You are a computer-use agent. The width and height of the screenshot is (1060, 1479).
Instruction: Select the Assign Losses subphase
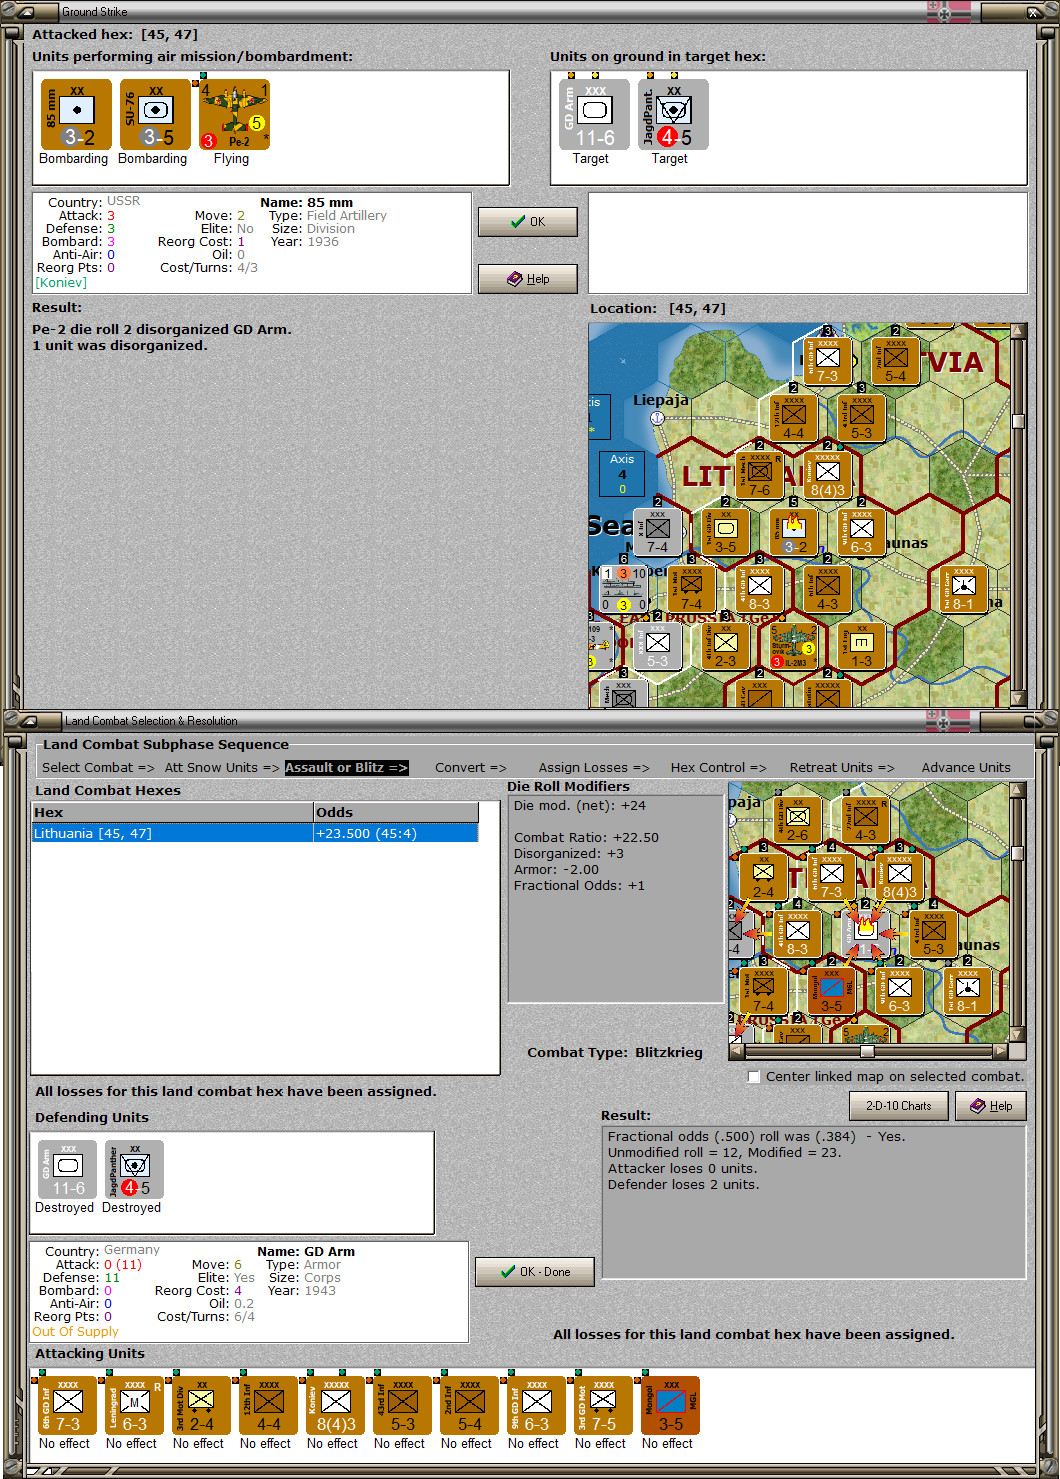(594, 768)
